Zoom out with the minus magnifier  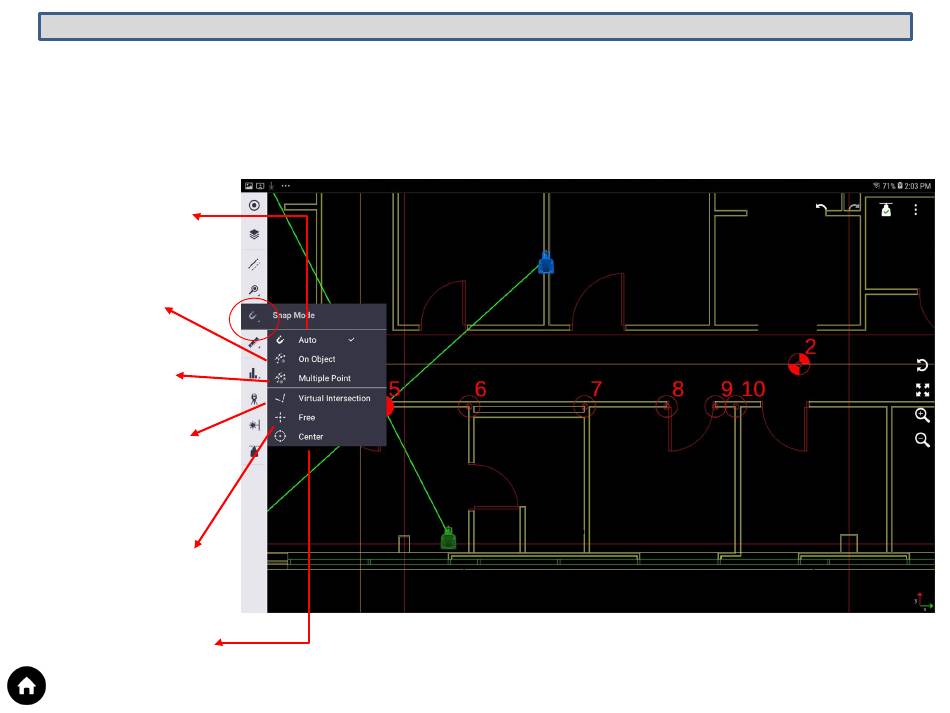(x=922, y=440)
